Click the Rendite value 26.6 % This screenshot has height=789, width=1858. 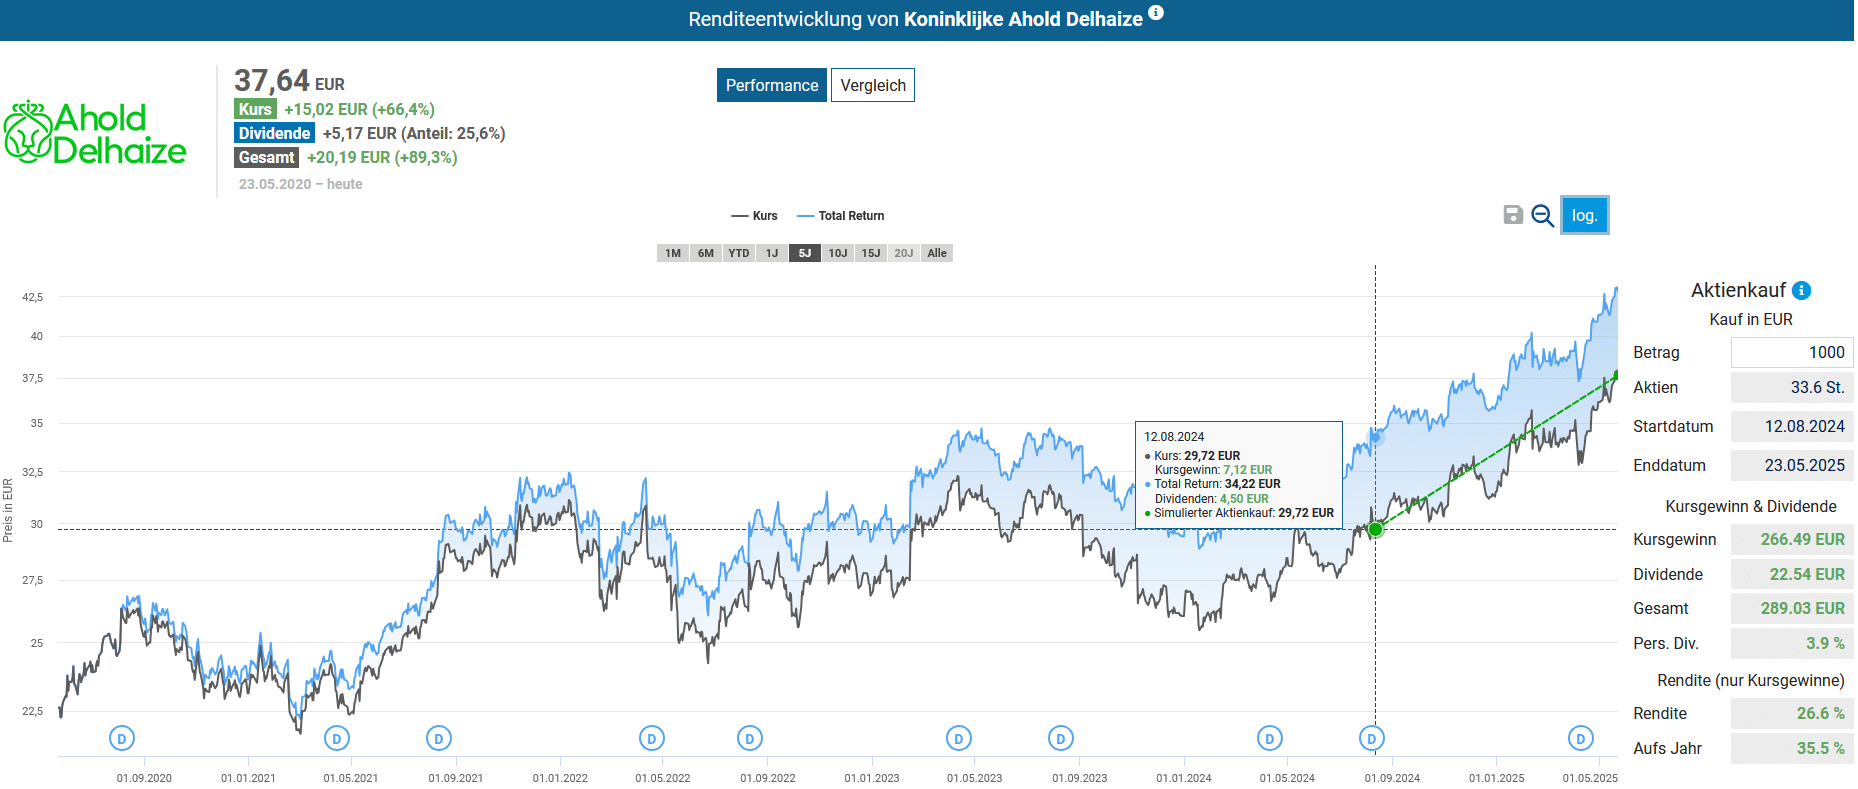[x=1792, y=713]
